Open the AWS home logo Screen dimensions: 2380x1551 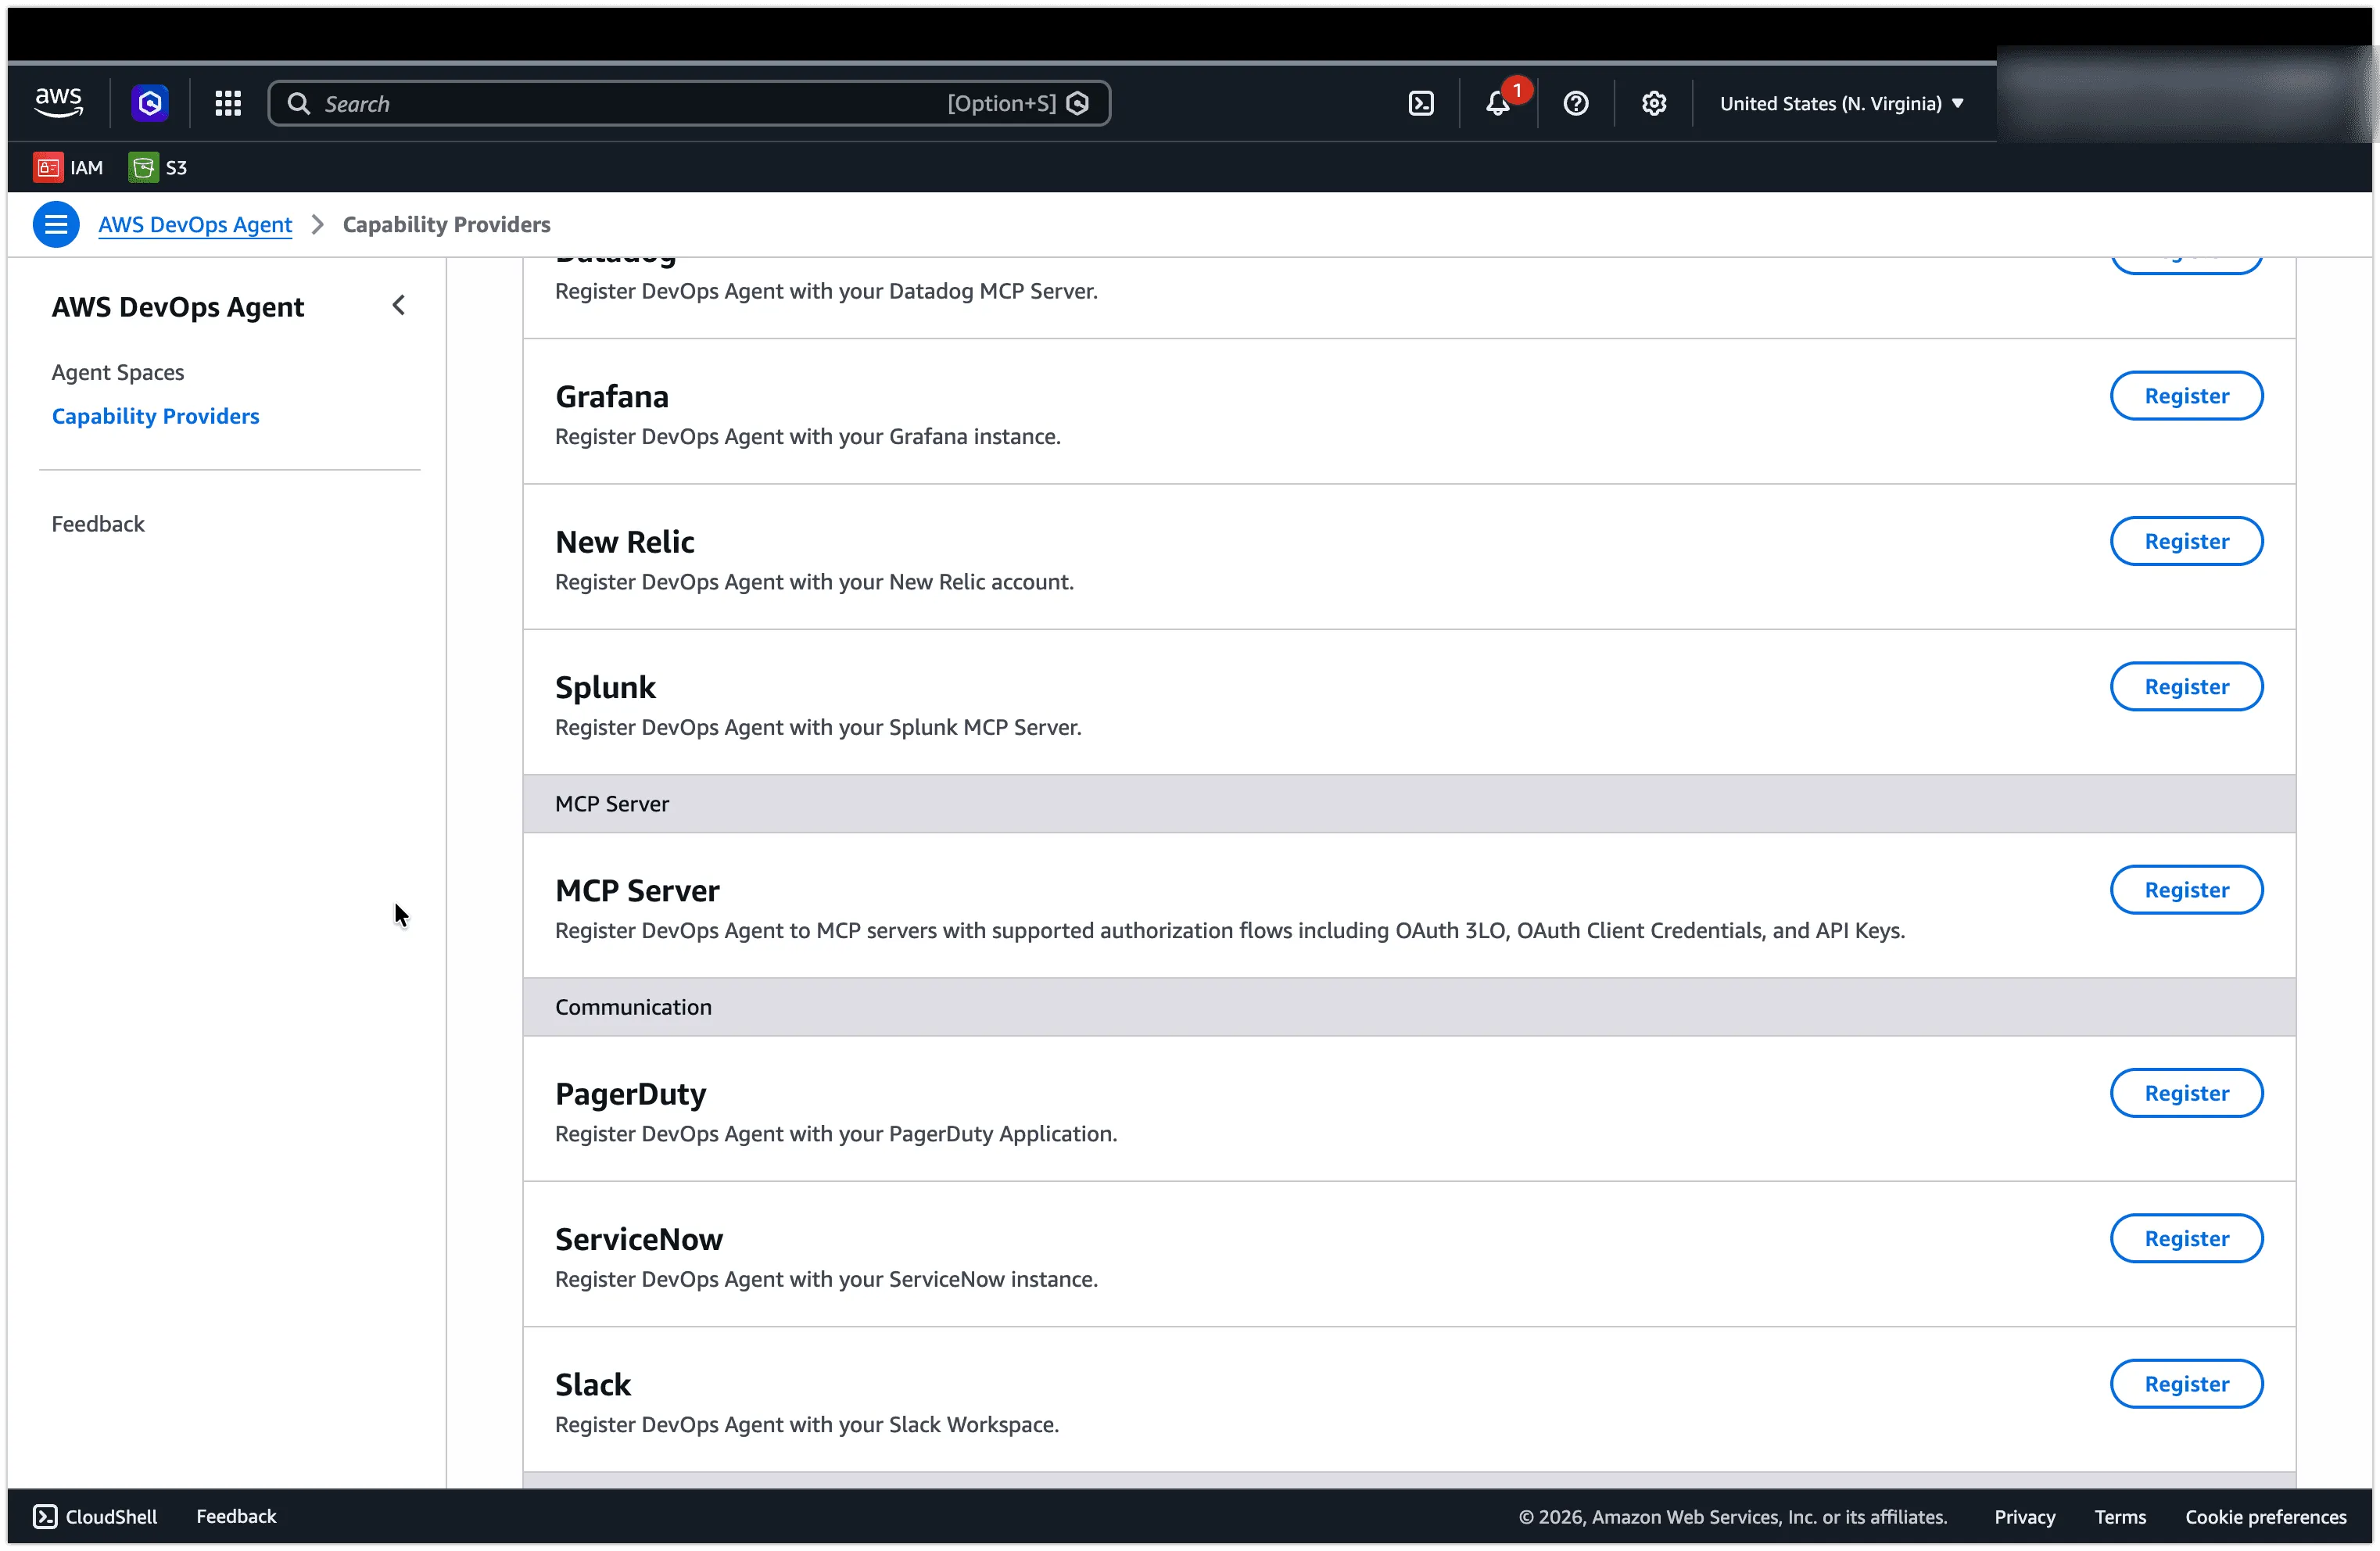59,103
